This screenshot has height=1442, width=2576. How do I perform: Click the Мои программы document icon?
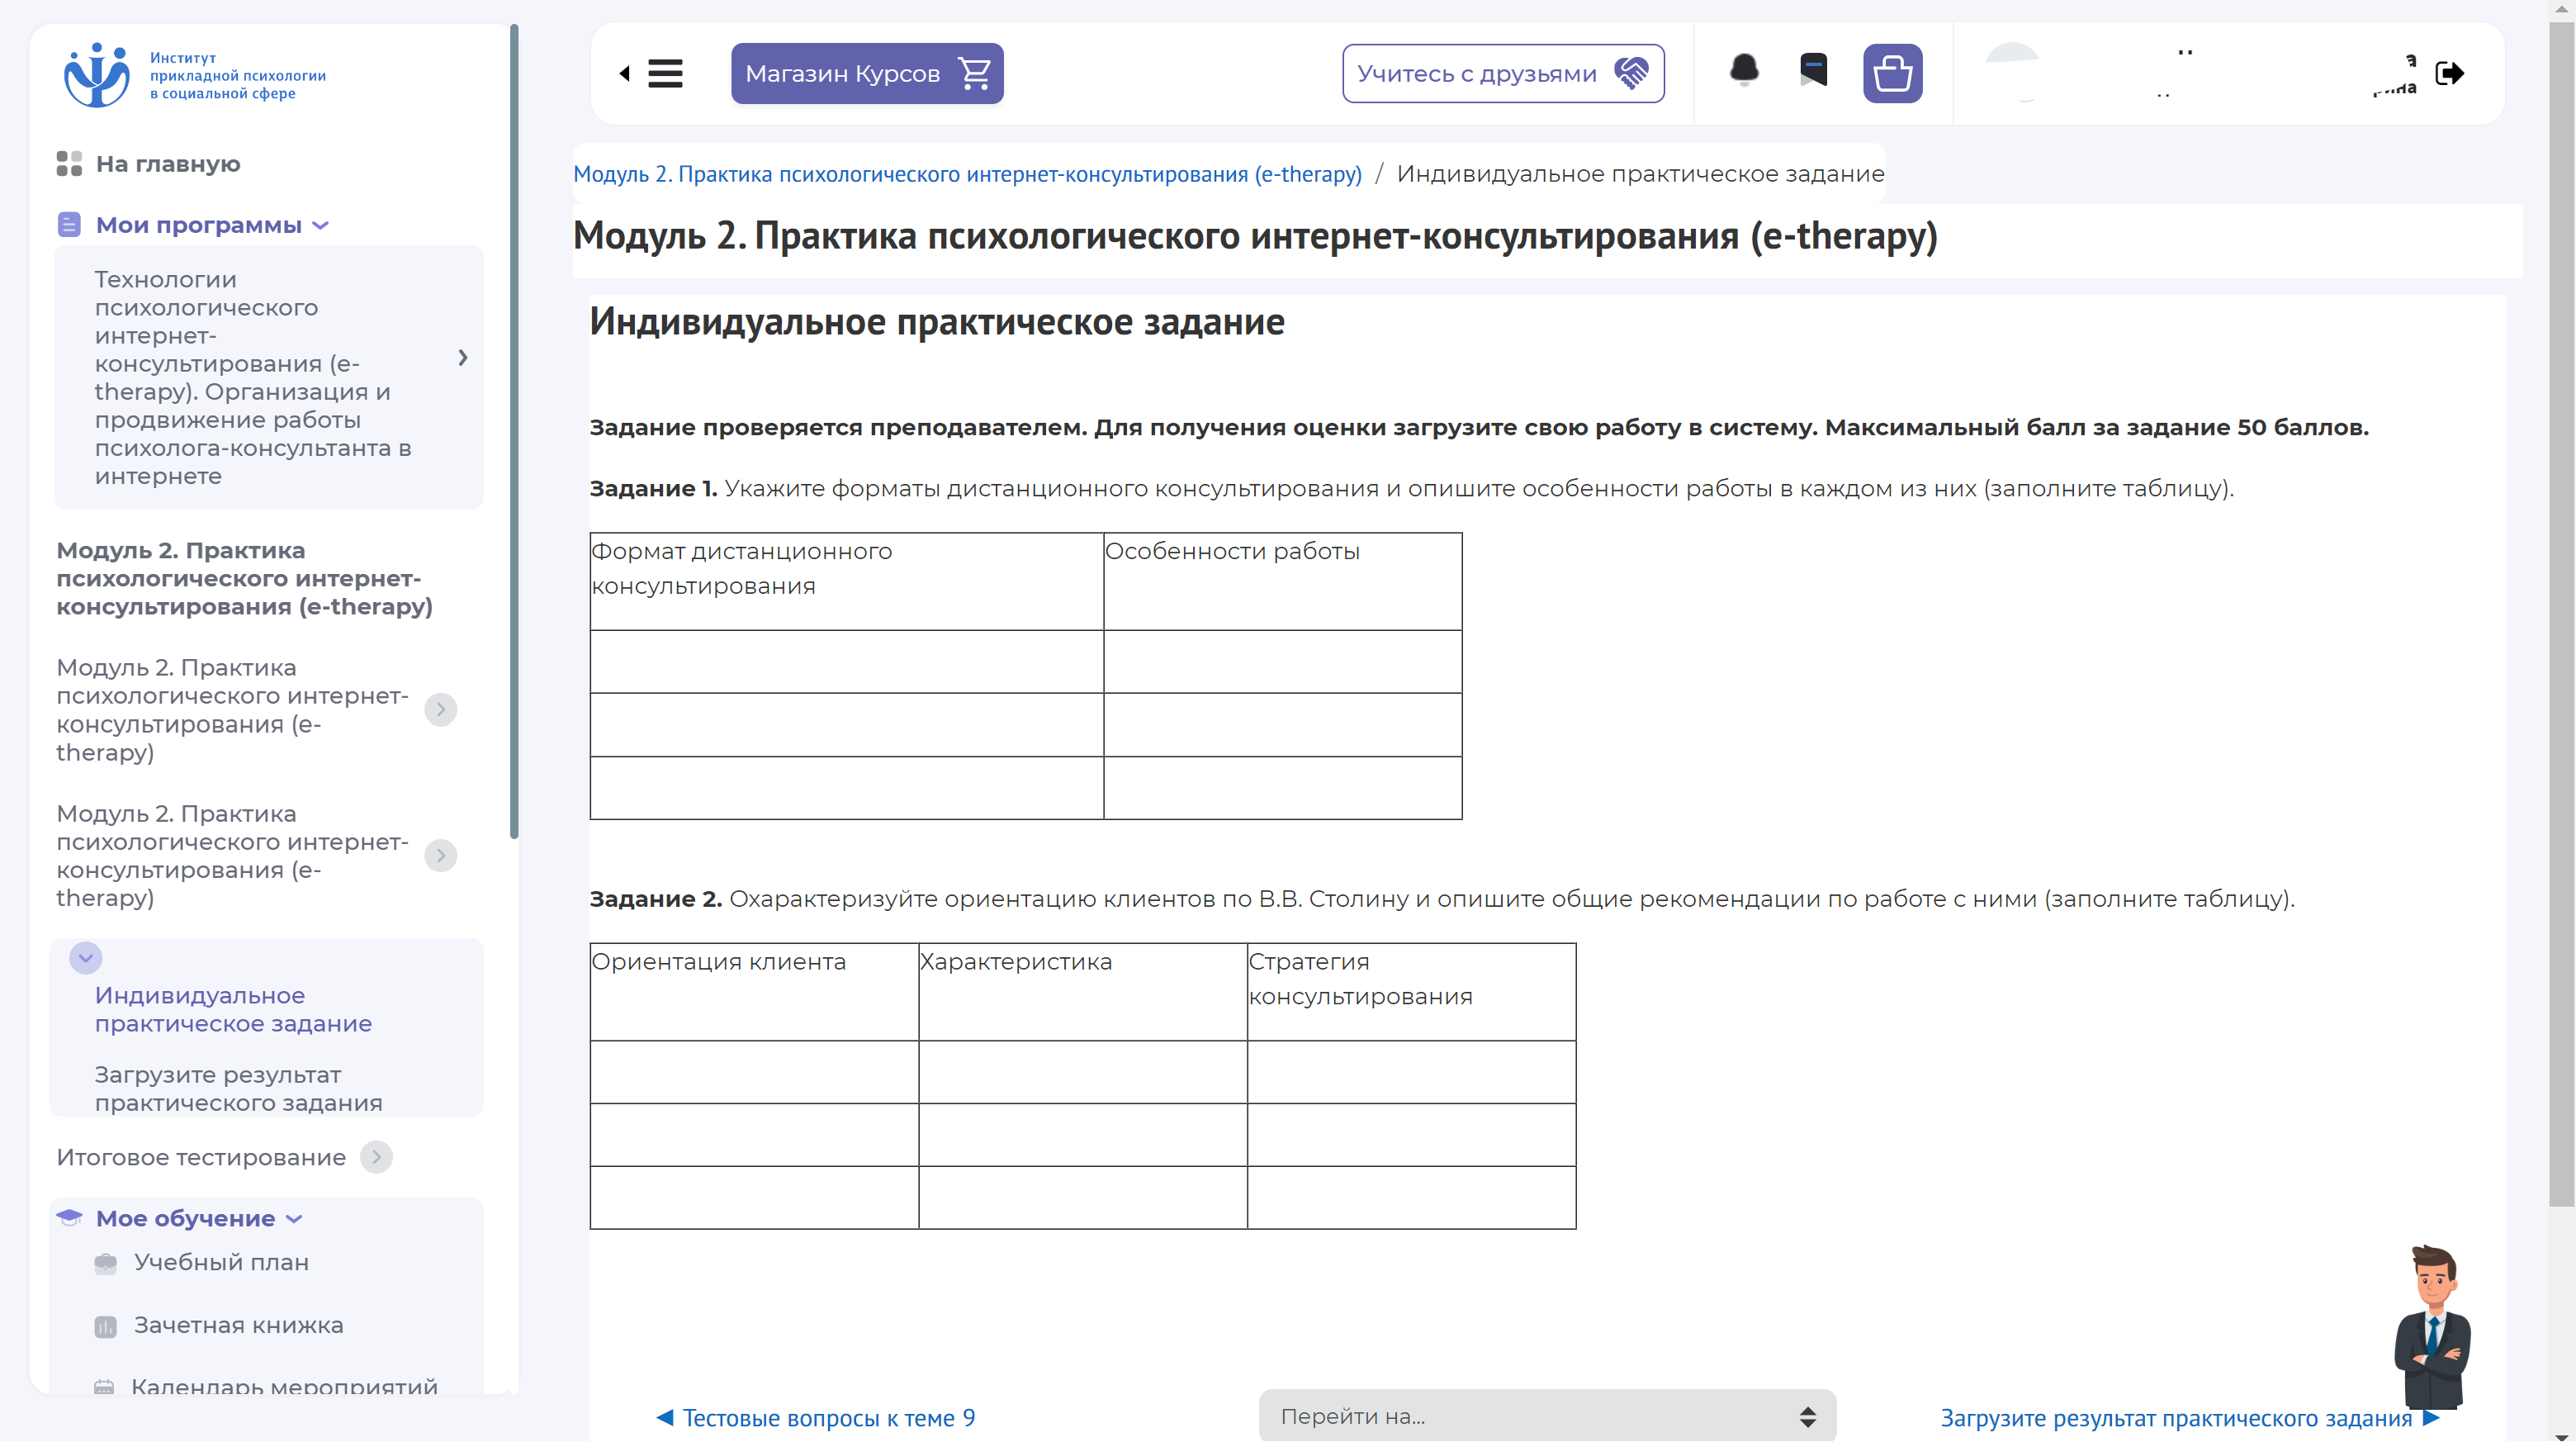coord(69,225)
